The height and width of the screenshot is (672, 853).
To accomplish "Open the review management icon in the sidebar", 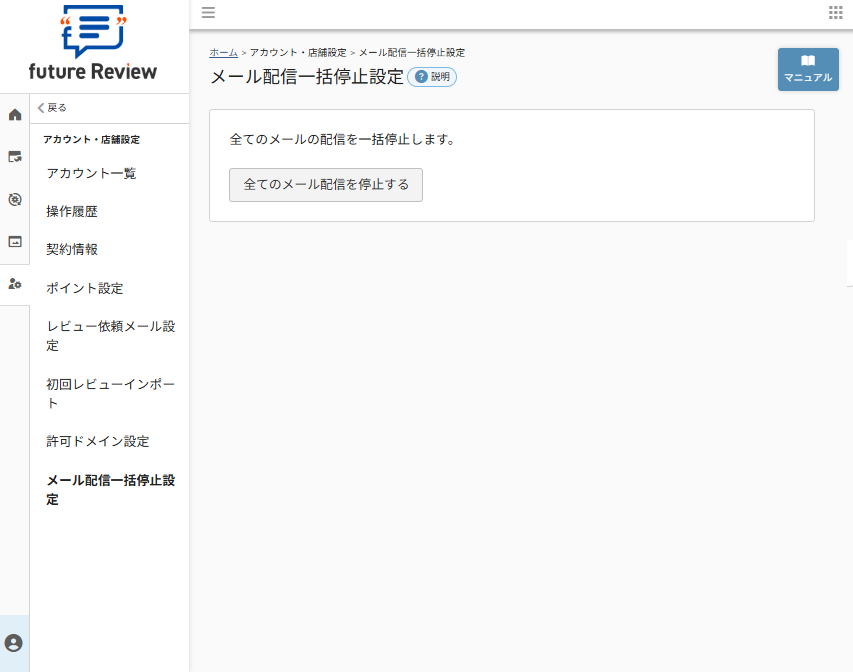I will click(14, 156).
